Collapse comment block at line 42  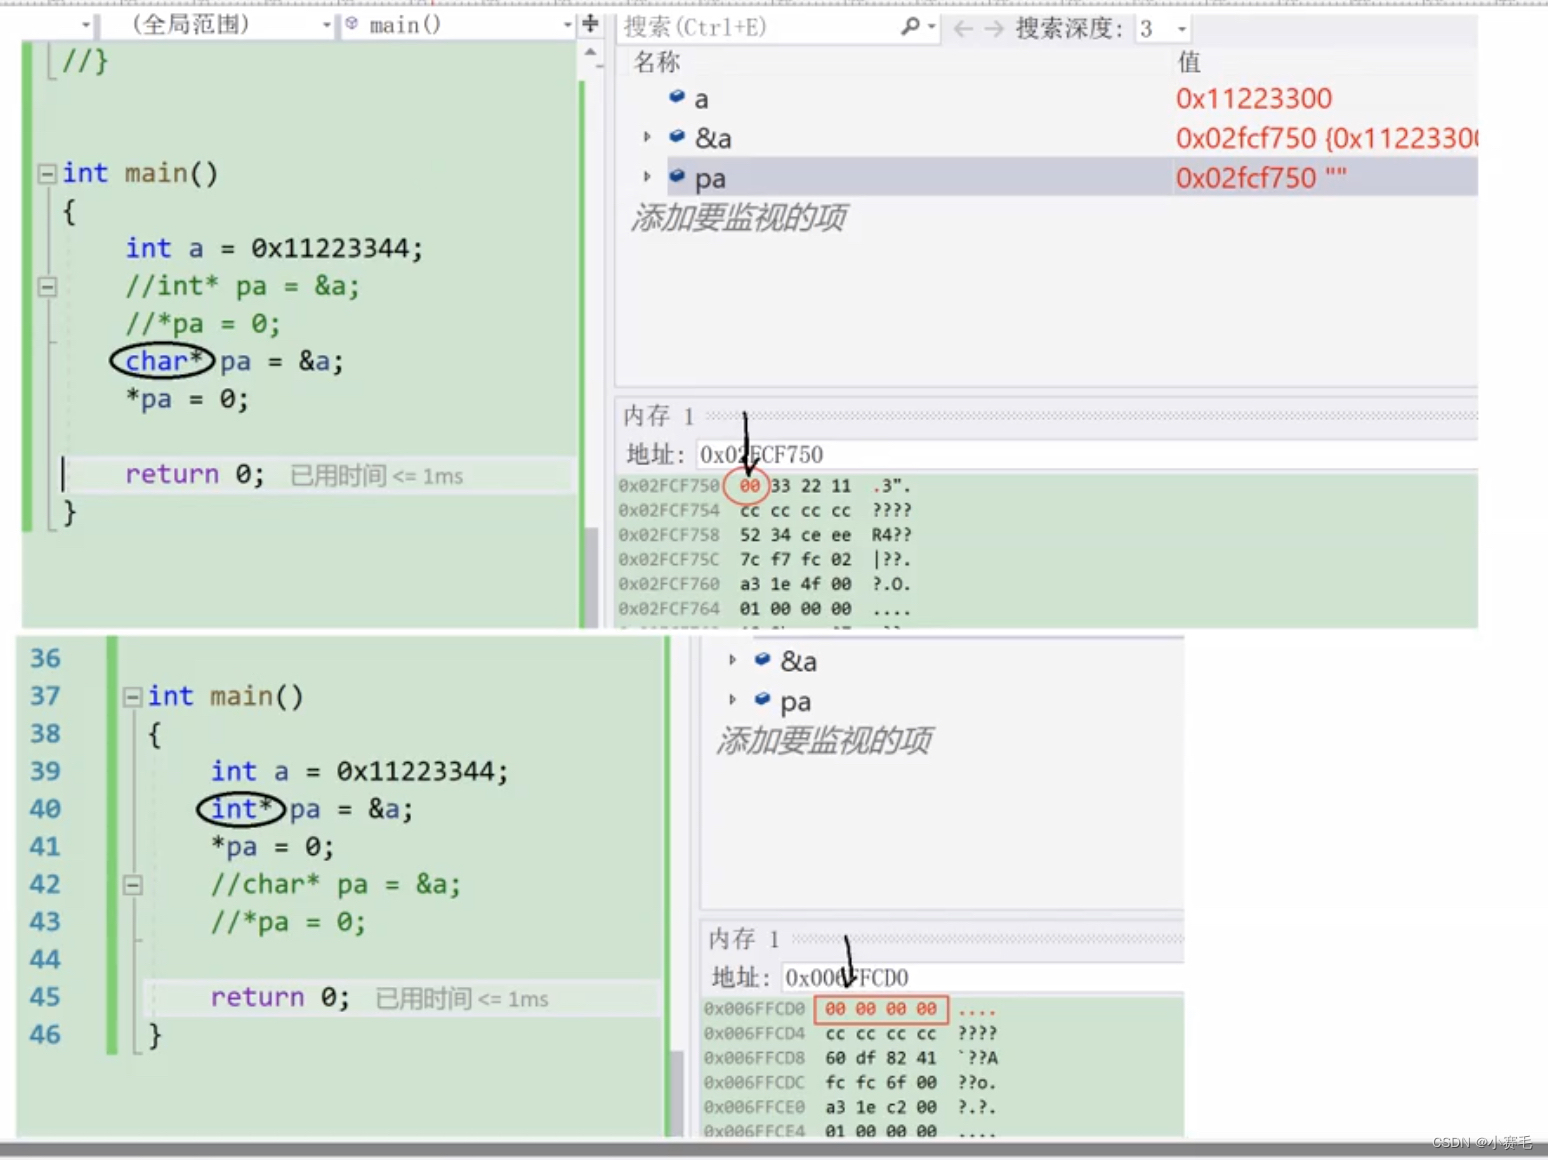[132, 885]
